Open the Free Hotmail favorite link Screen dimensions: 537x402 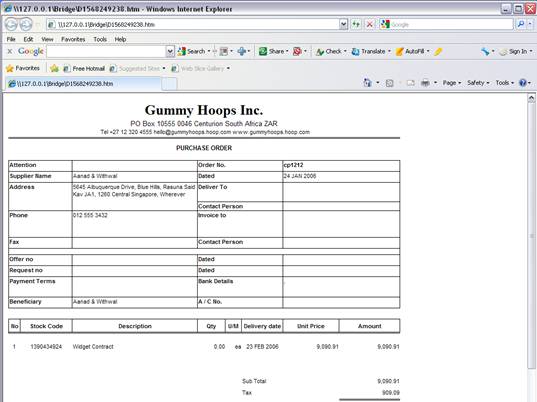click(84, 68)
